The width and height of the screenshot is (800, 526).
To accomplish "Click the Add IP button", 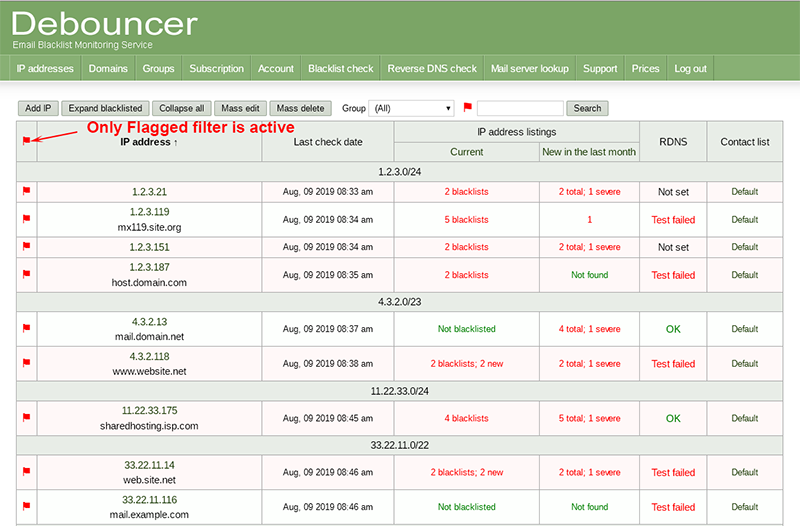I will [38, 108].
